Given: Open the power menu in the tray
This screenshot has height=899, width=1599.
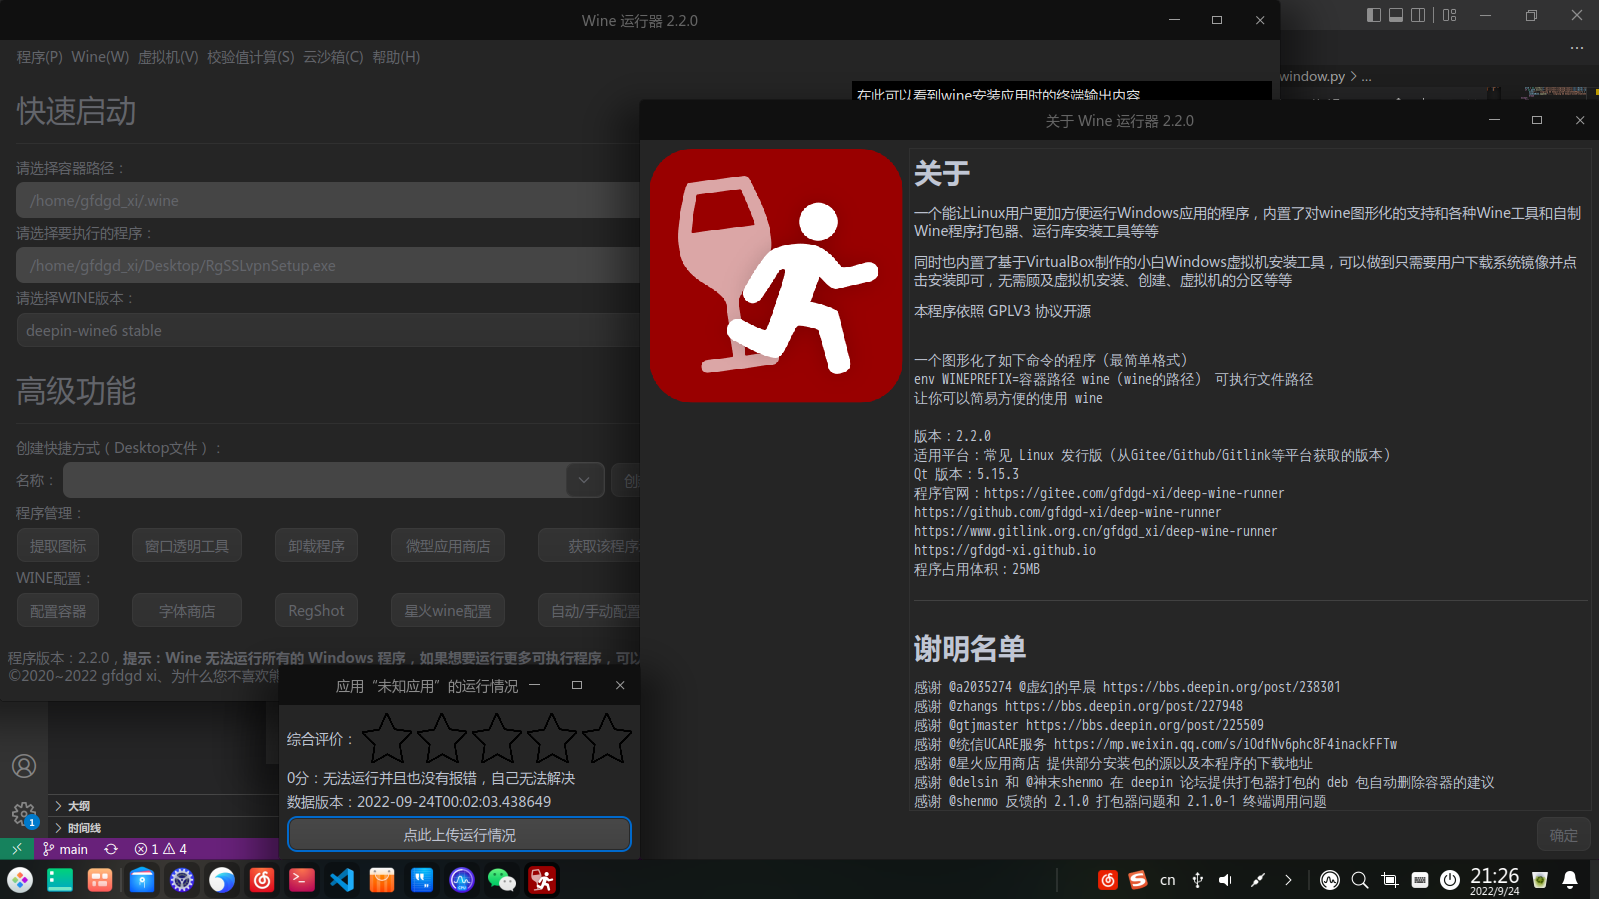Looking at the screenshot, I should (1450, 880).
